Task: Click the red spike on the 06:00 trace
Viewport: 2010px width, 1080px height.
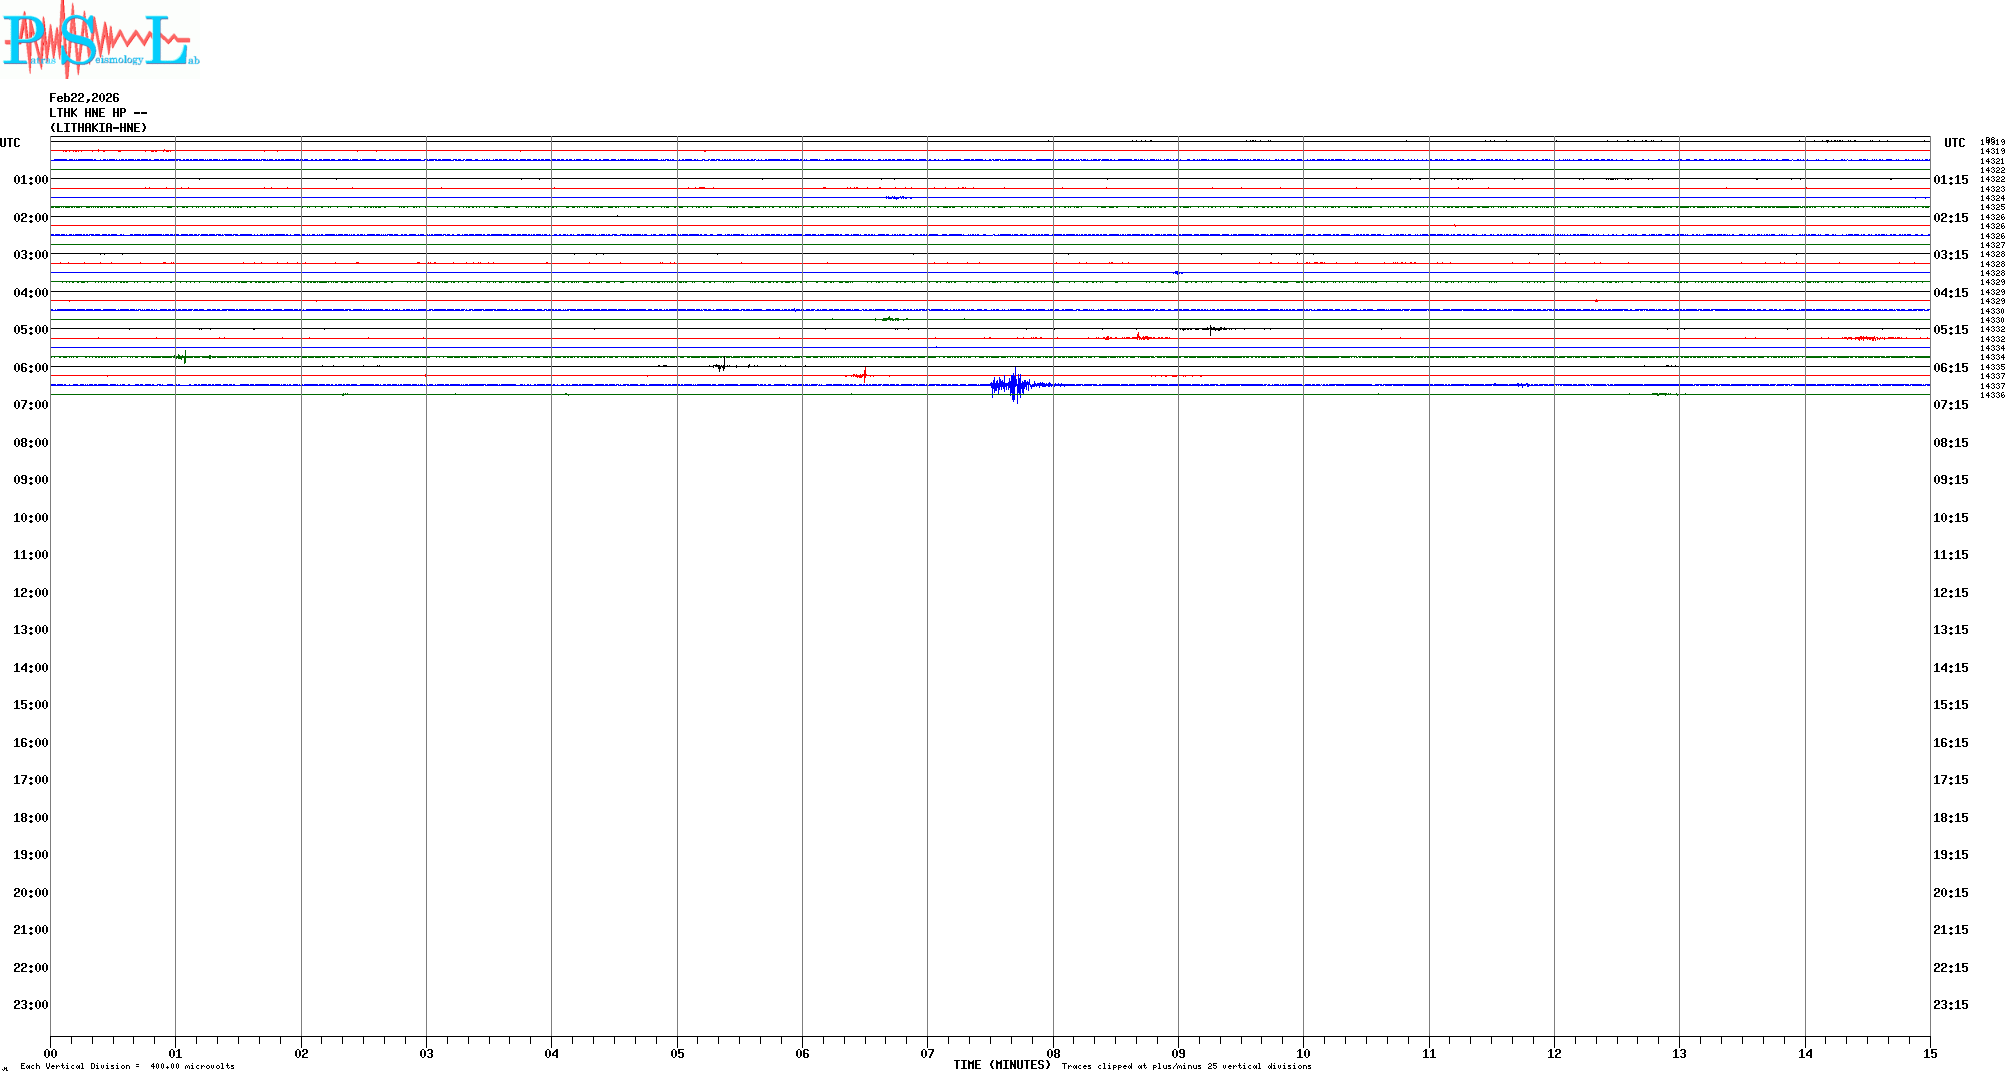Action: (864, 375)
